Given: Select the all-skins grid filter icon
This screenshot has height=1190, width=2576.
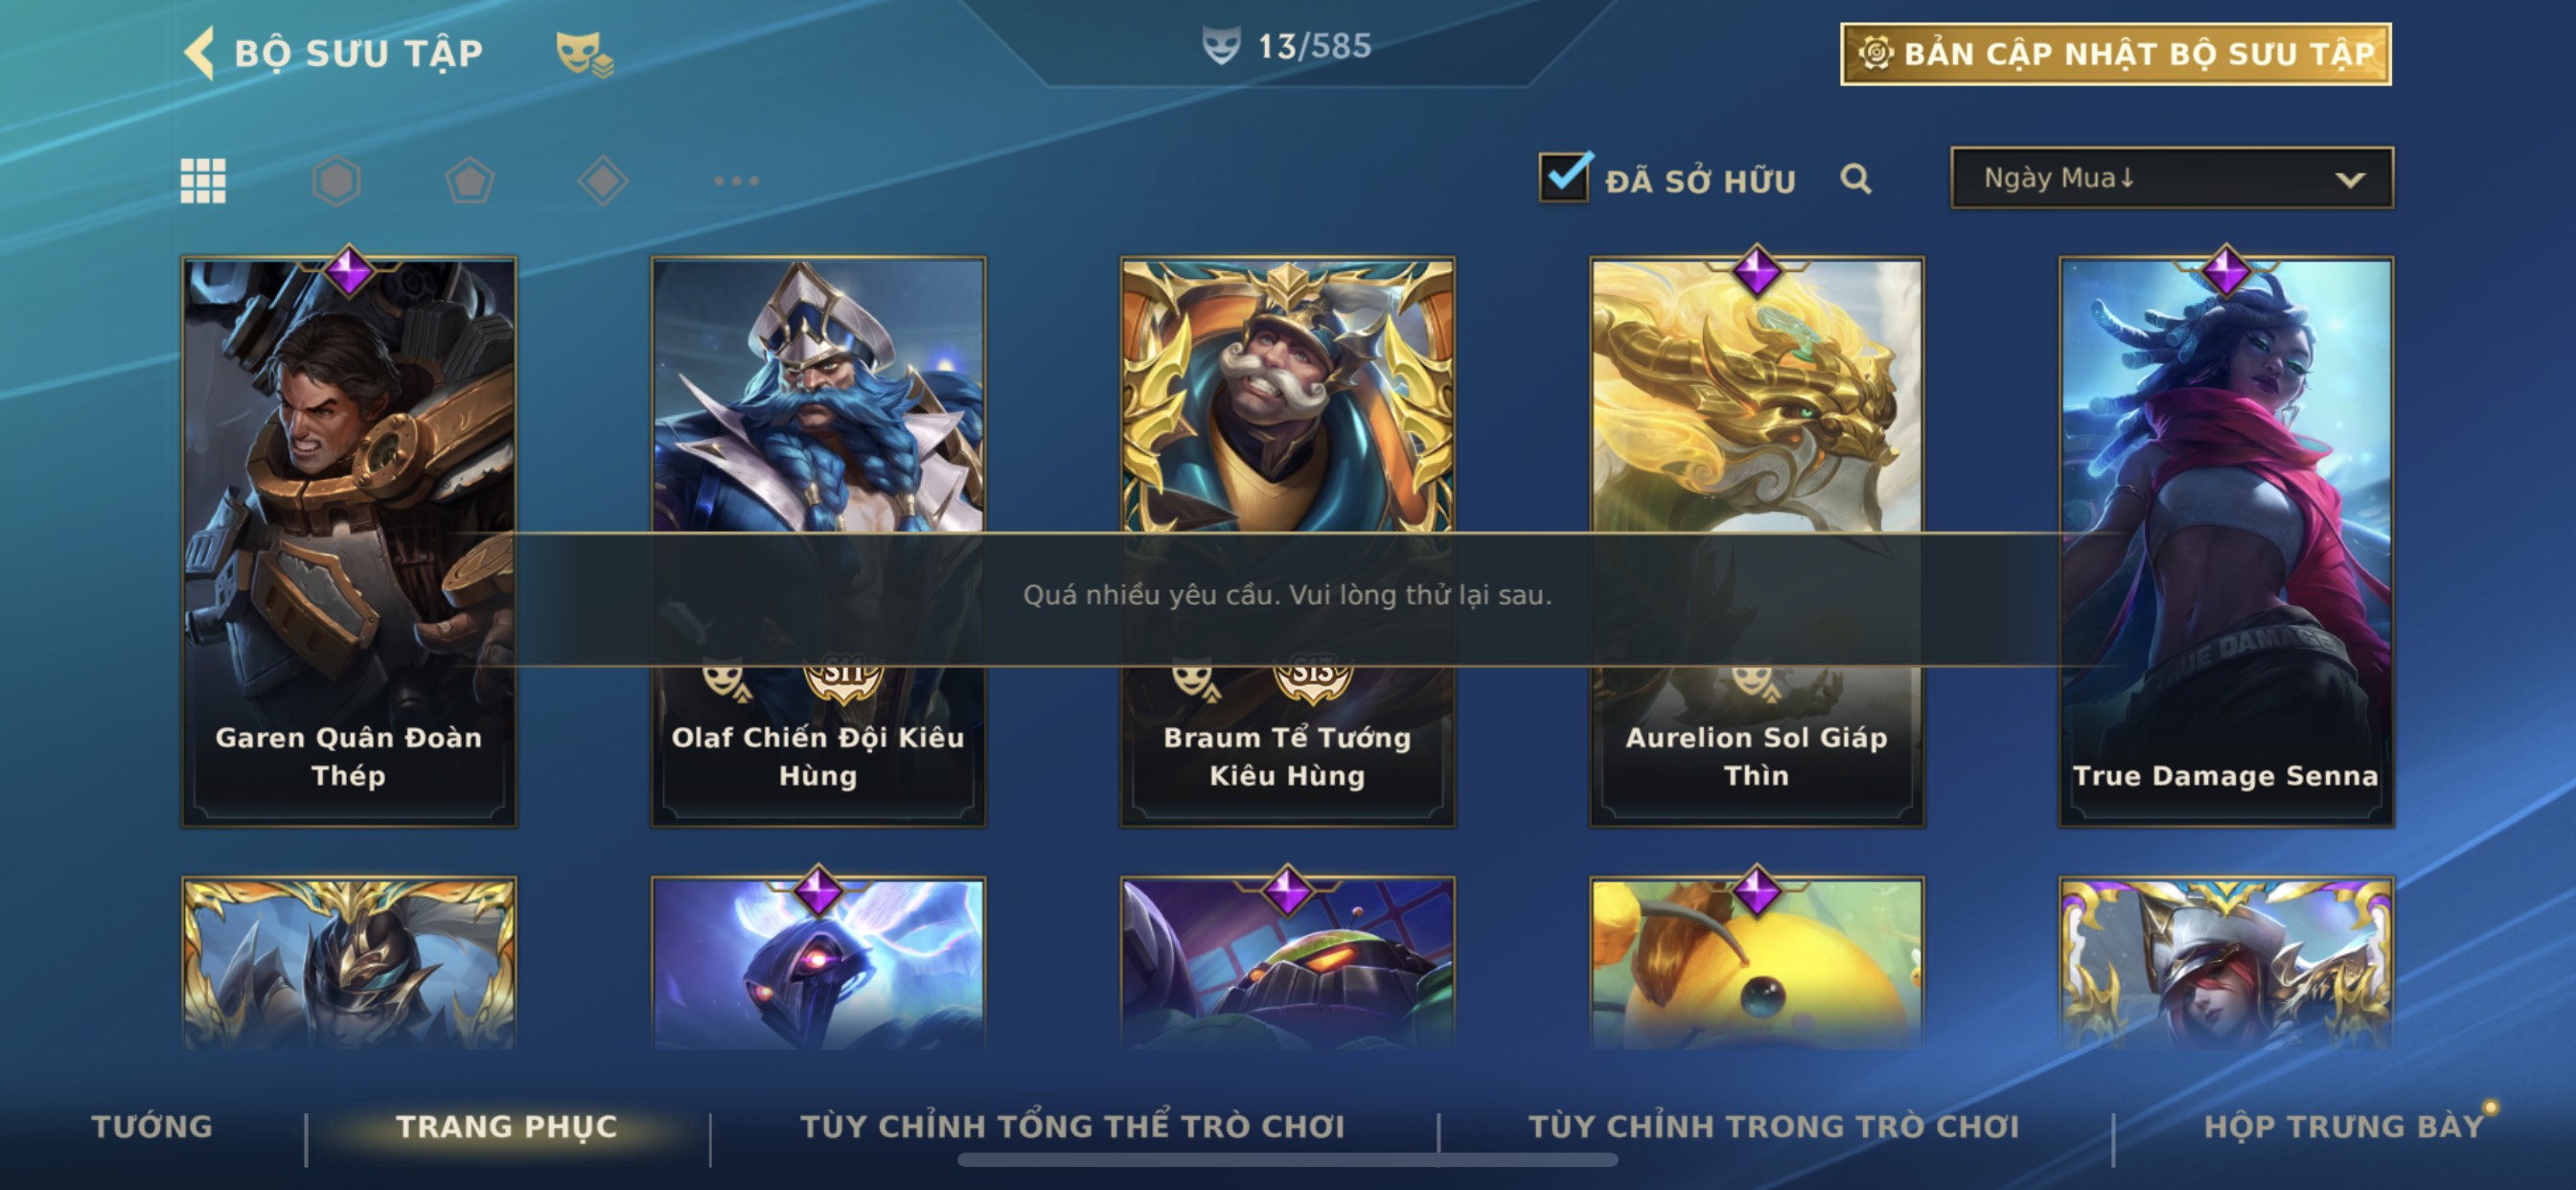Looking at the screenshot, I should [x=203, y=181].
